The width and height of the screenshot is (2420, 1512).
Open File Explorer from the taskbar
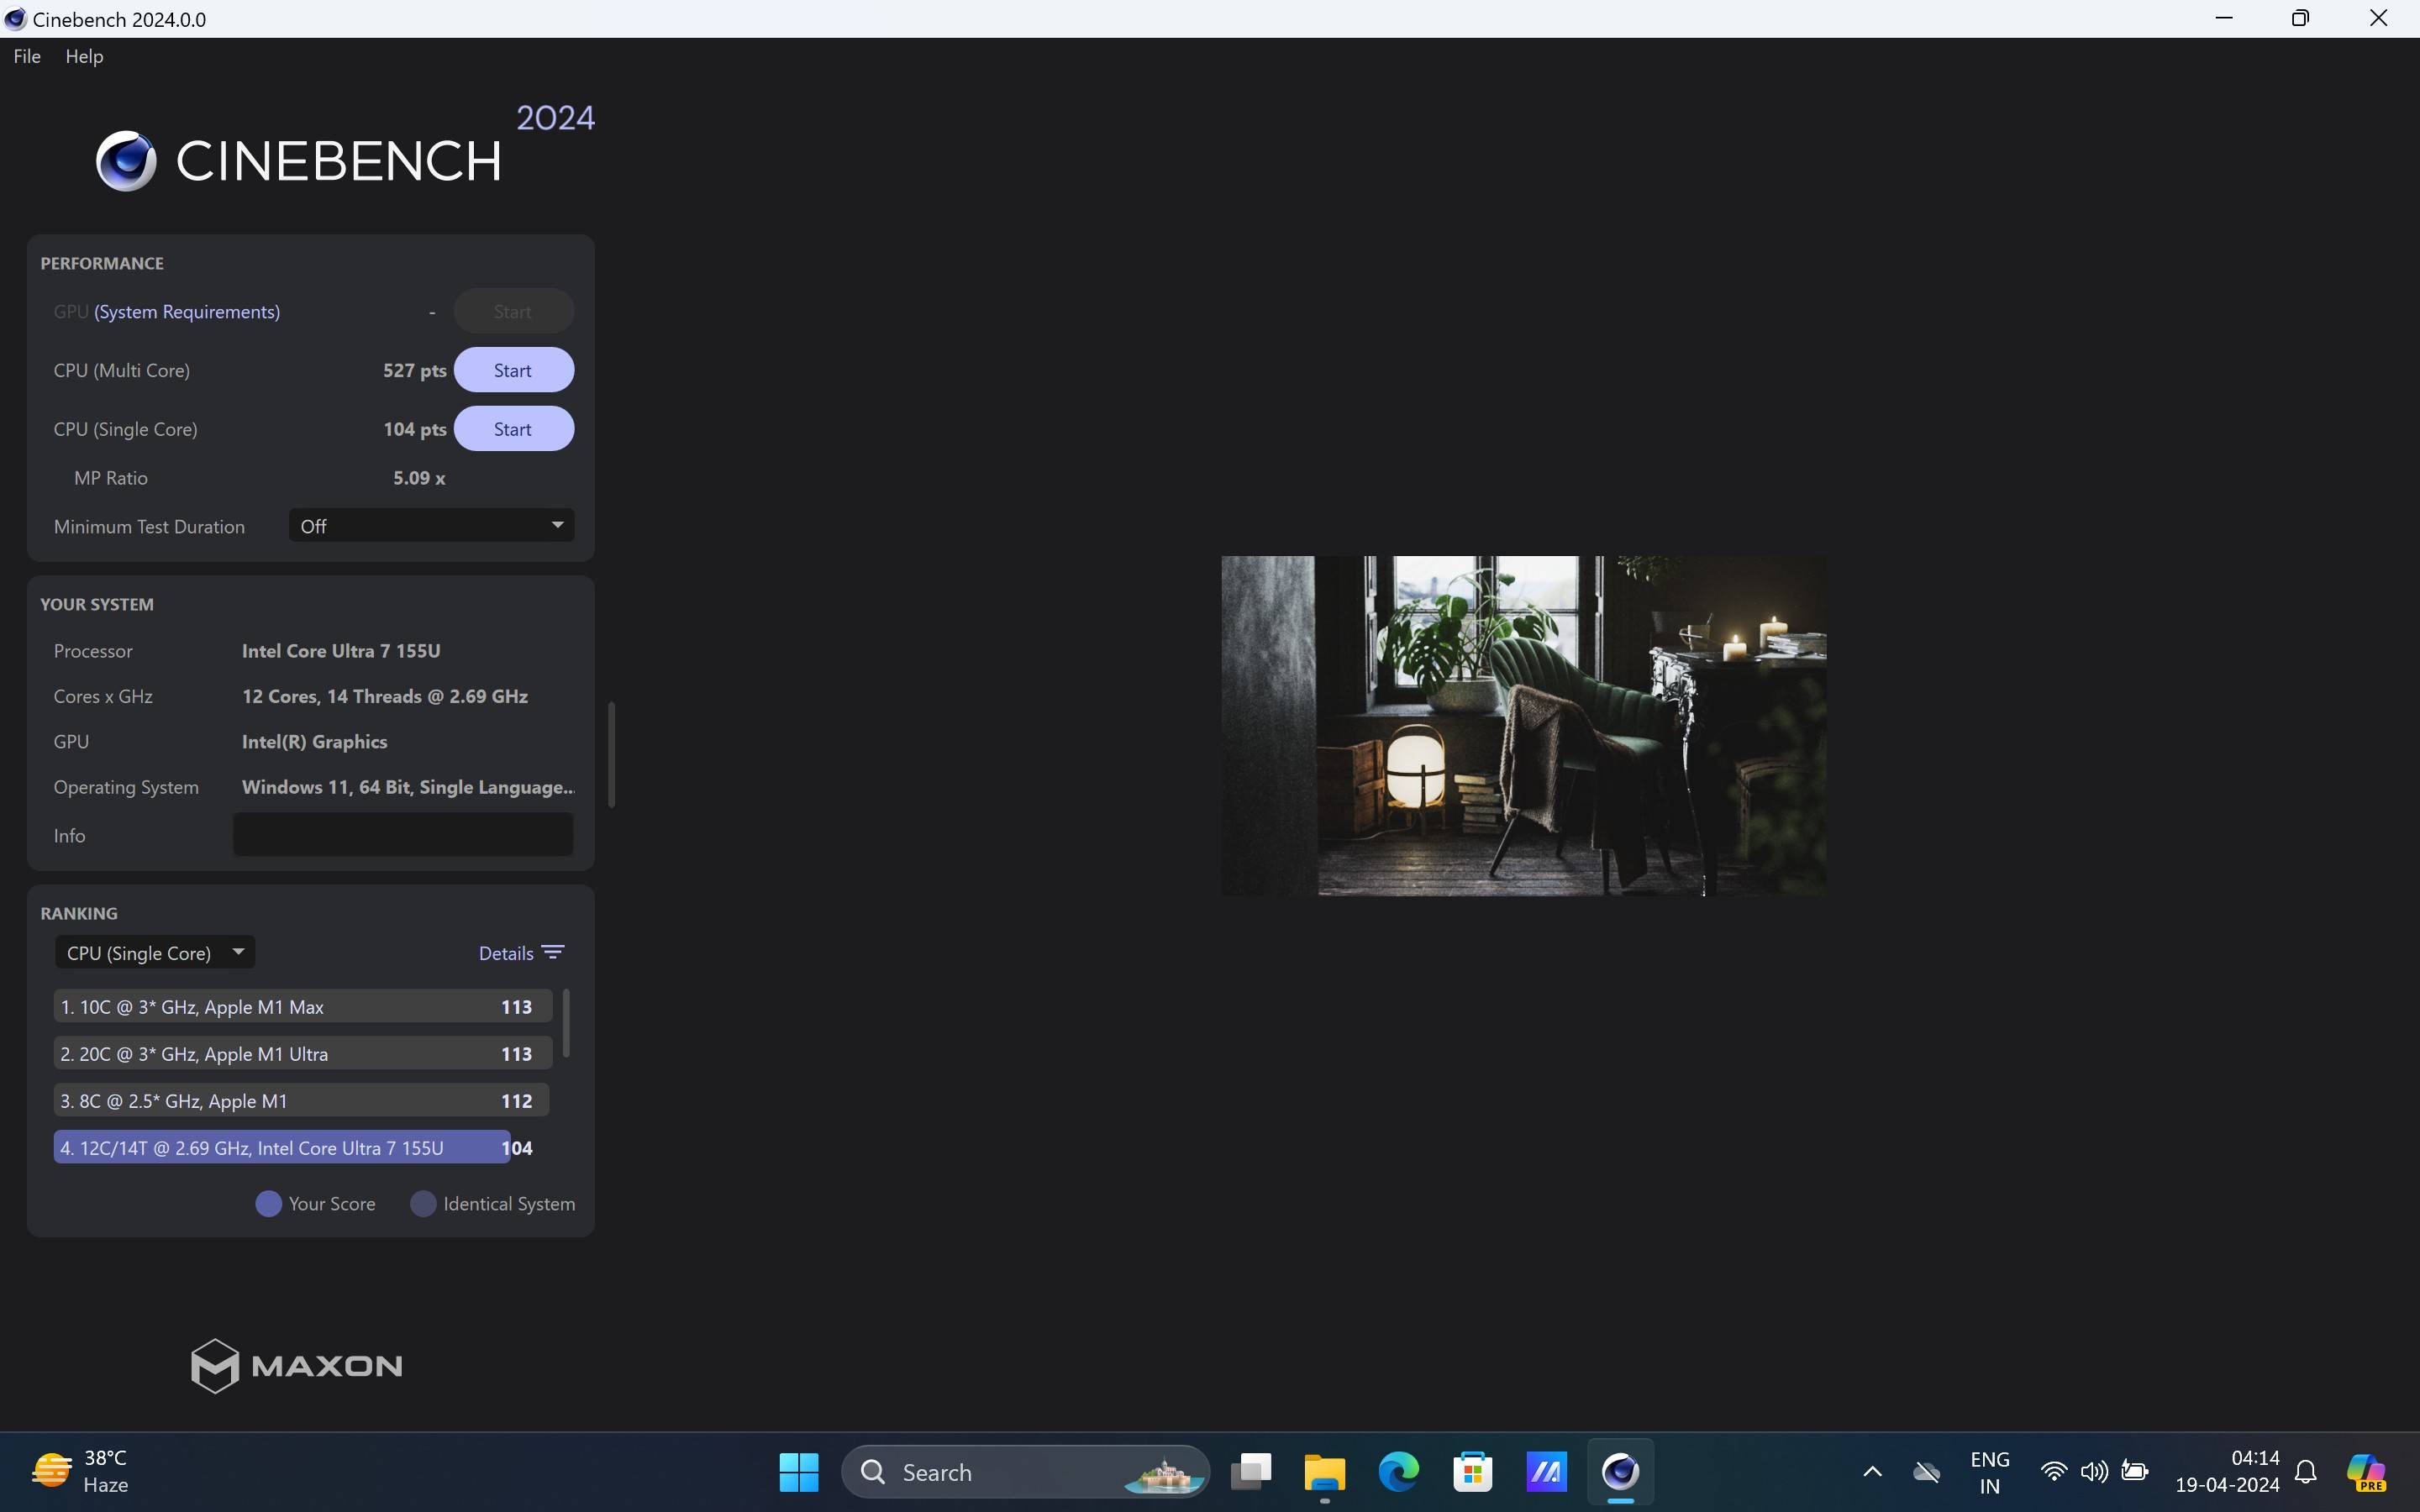pos(1324,1471)
